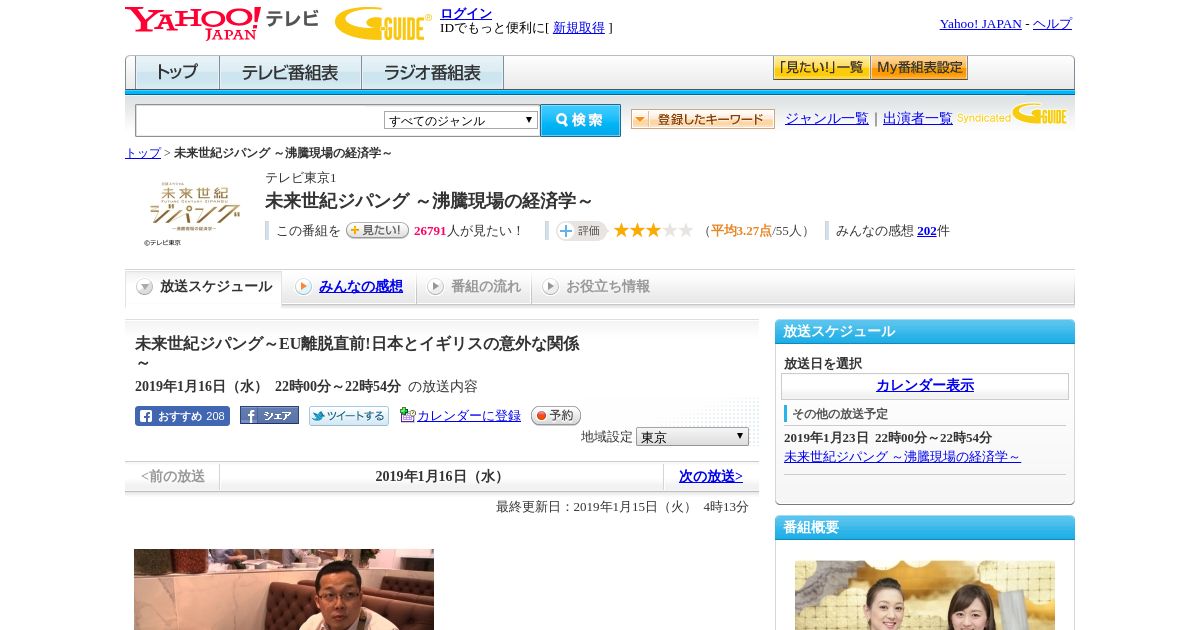Screen dimensions: 1200x630
Task: Click the star rating display
Action: coord(653,230)
